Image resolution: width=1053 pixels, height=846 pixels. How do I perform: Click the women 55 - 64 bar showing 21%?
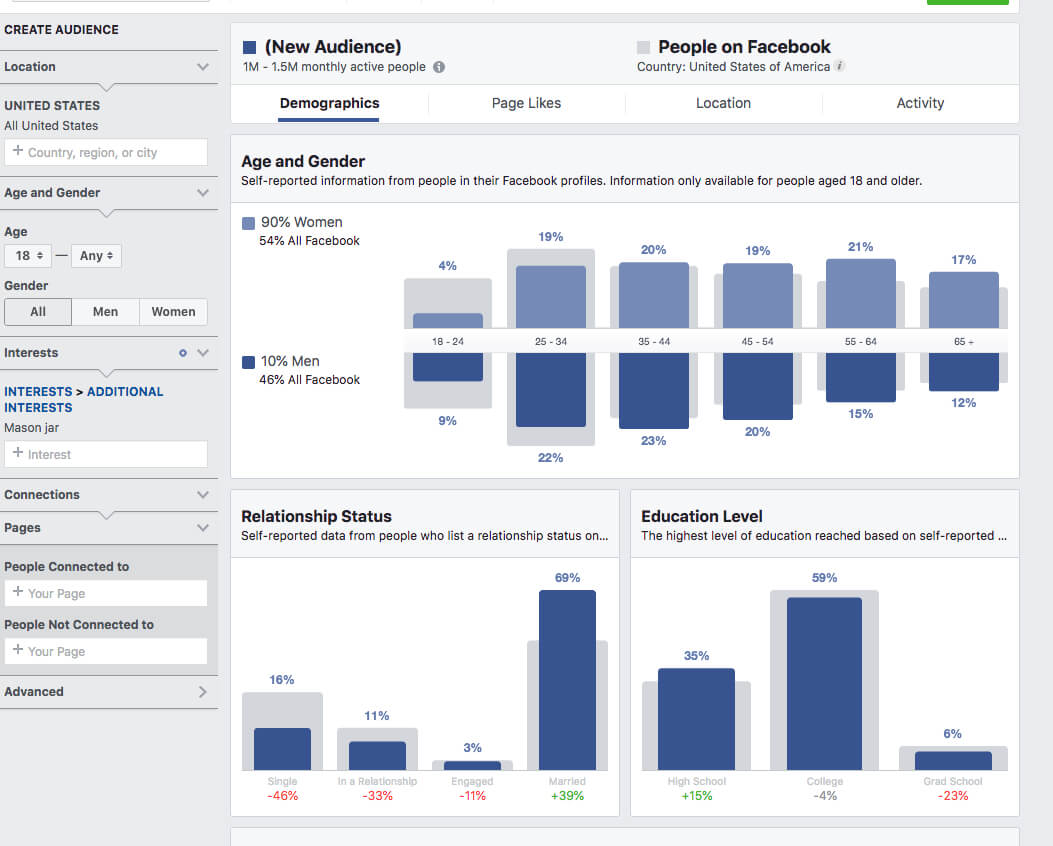pyautogui.click(x=861, y=293)
